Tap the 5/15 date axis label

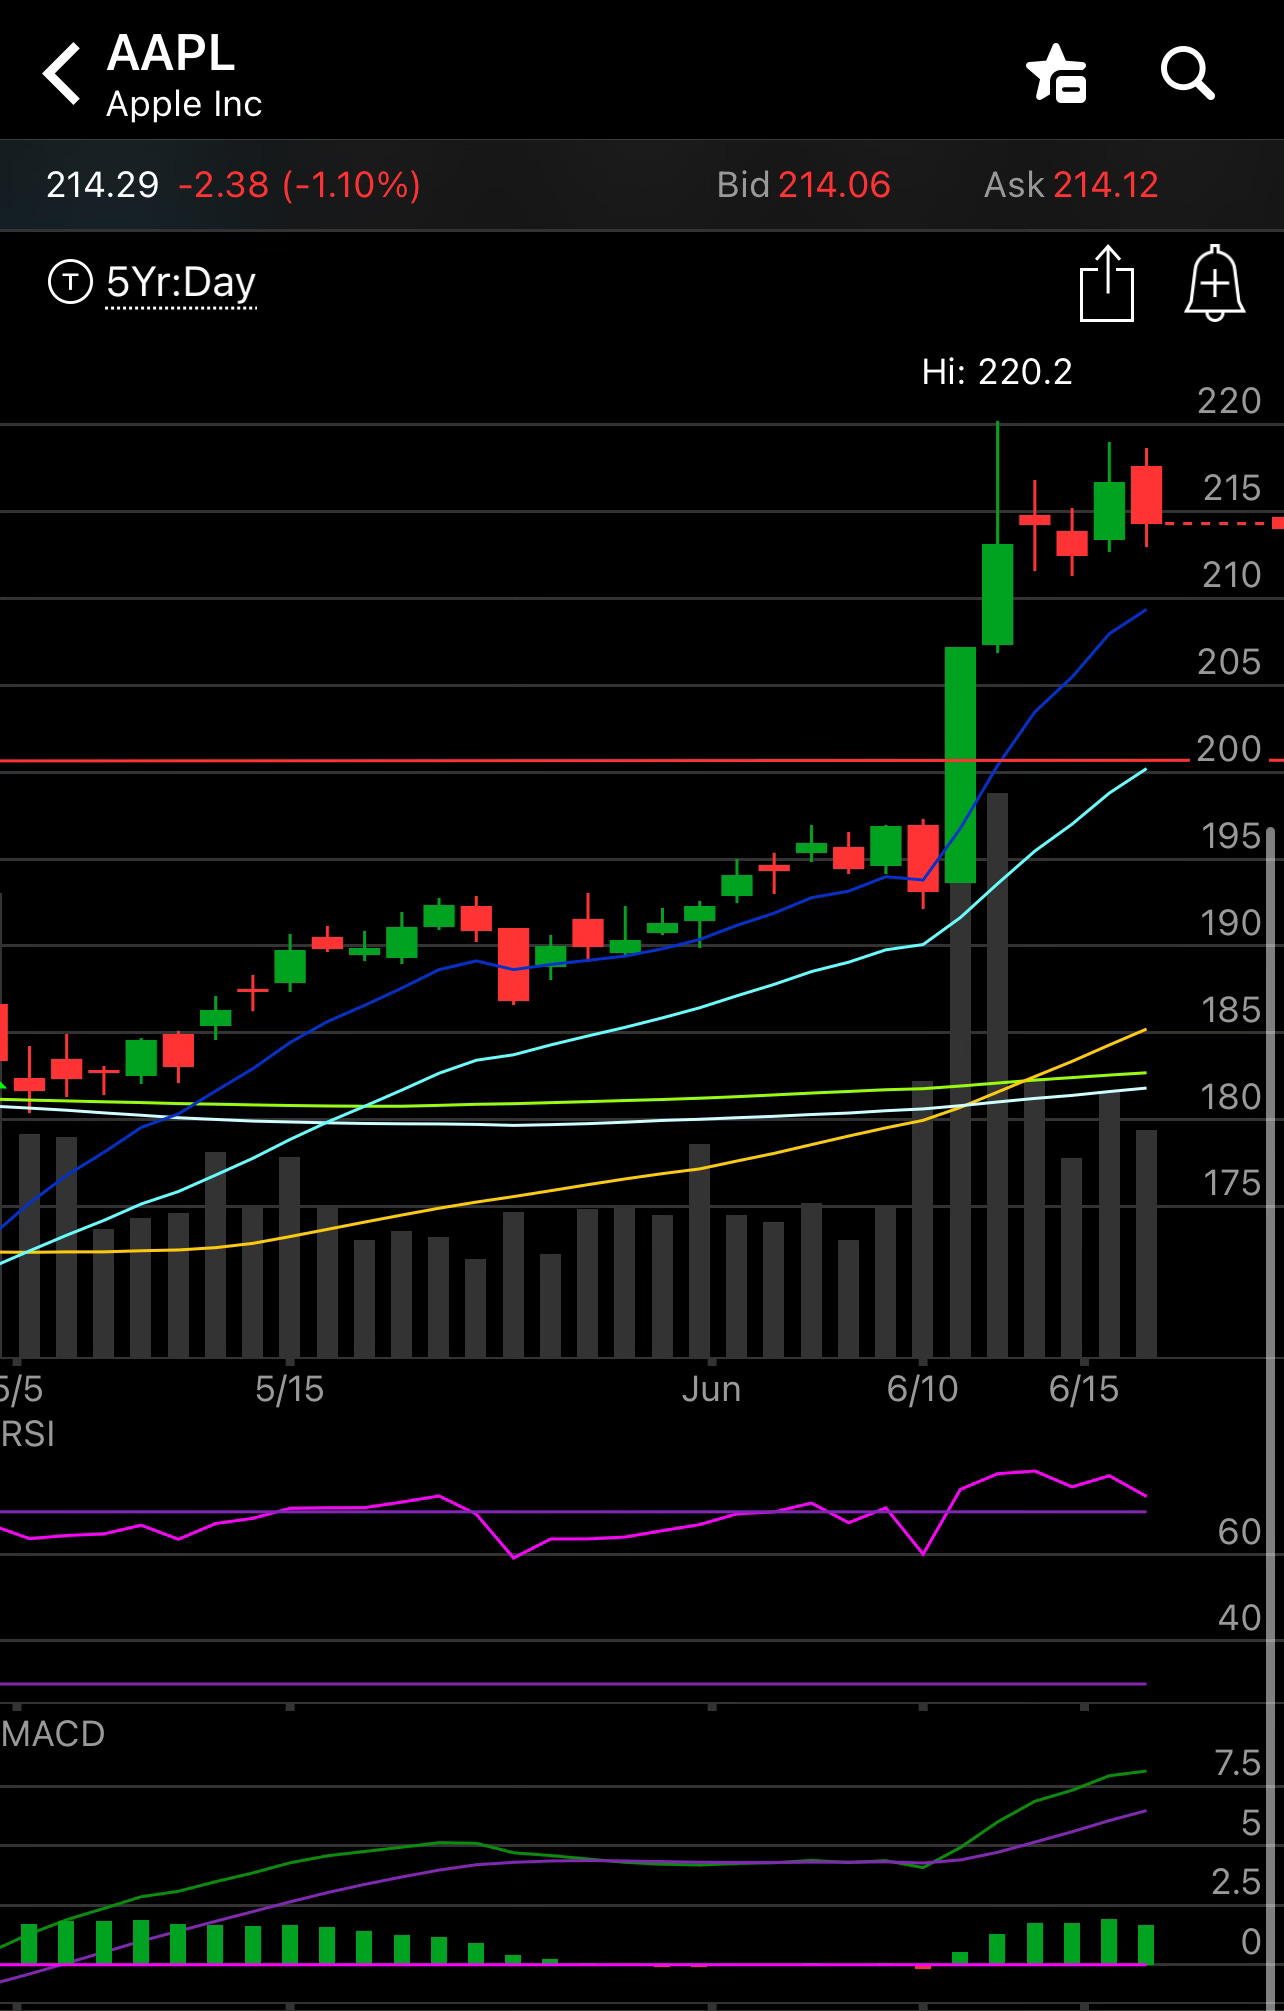point(289,1389)
